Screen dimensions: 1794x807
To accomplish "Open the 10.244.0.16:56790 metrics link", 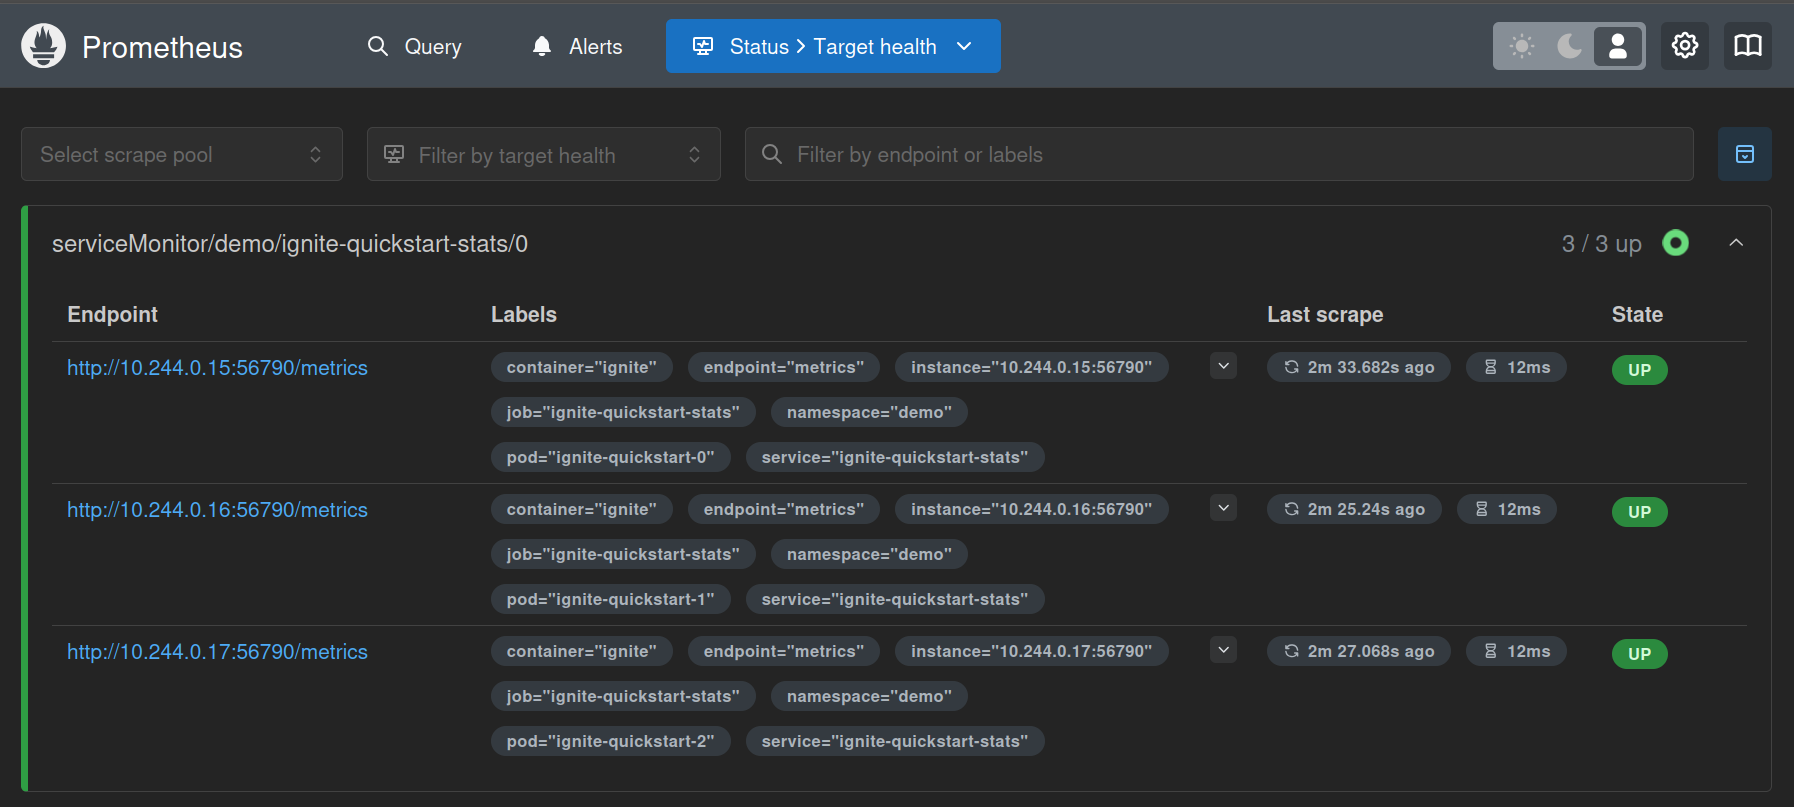I will pyautogui.click(x=217, y=510).
